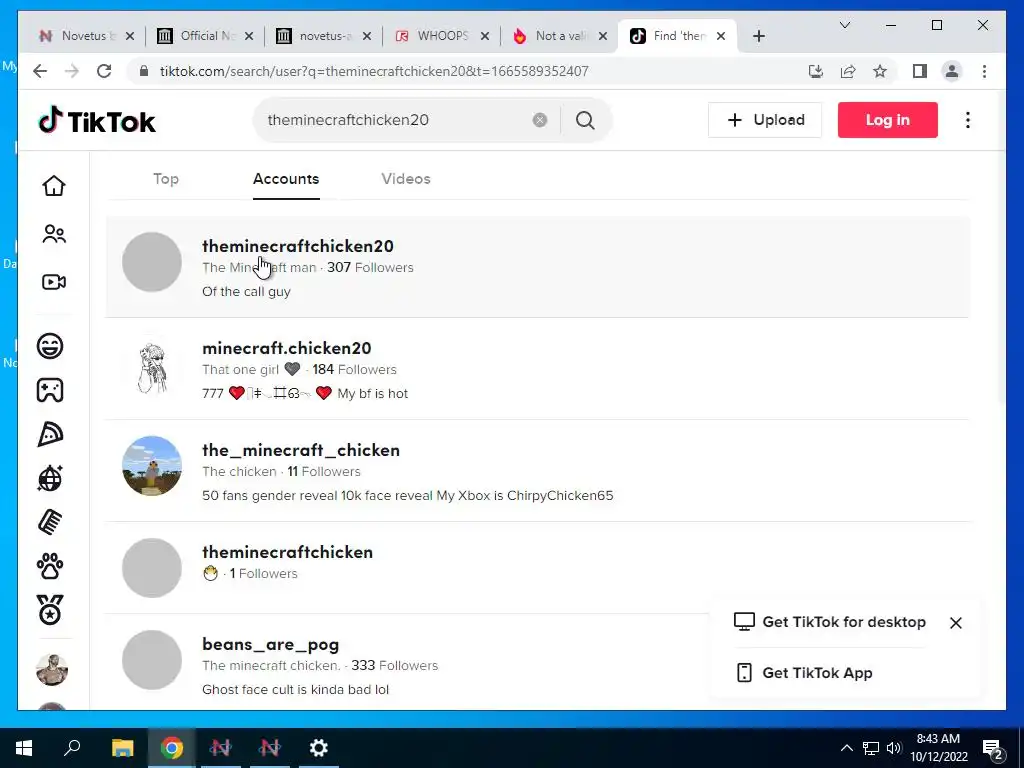Bookmark this page with the star icon

880,71
